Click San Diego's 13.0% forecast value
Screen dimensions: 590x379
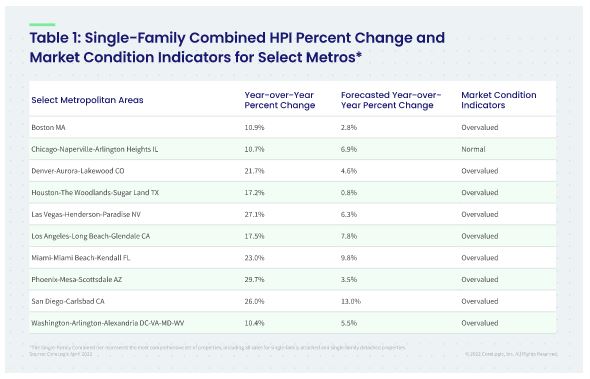(351, 301)
